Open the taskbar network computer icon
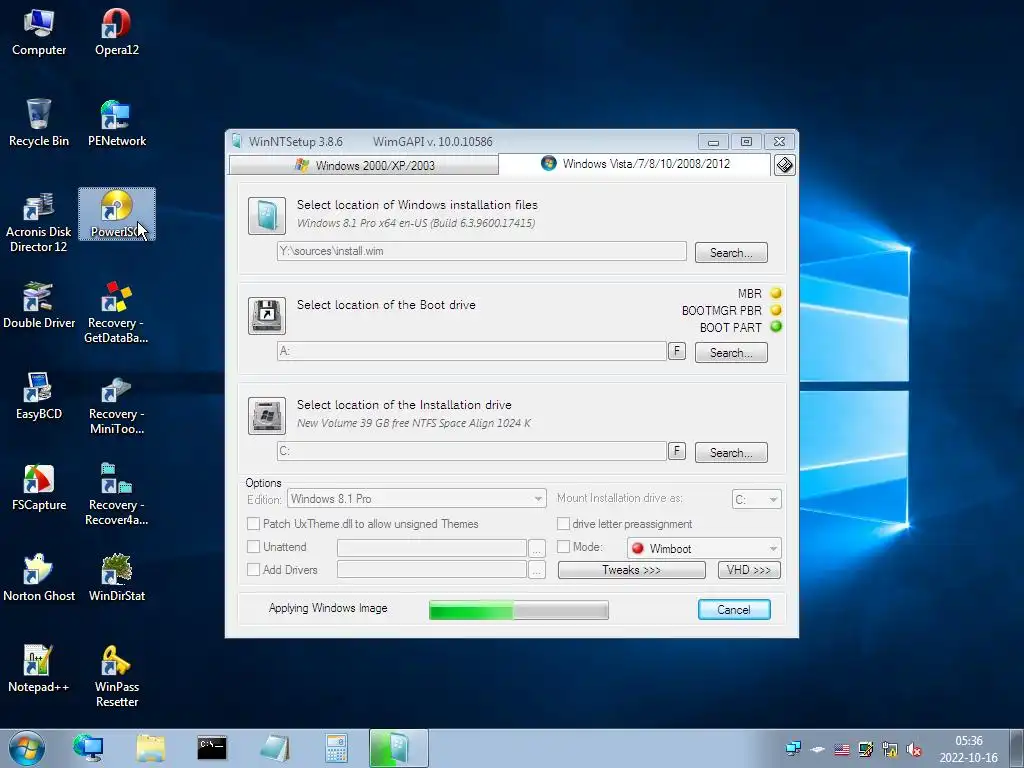Screen dimensions: 1024x768 pyautogui.click(x=88, y=748)
